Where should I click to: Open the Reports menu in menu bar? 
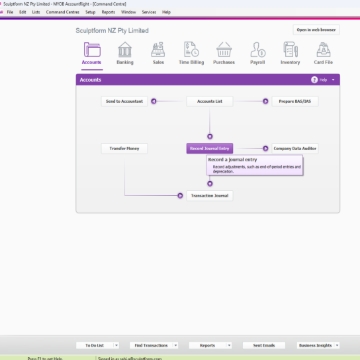pos(108,12)
